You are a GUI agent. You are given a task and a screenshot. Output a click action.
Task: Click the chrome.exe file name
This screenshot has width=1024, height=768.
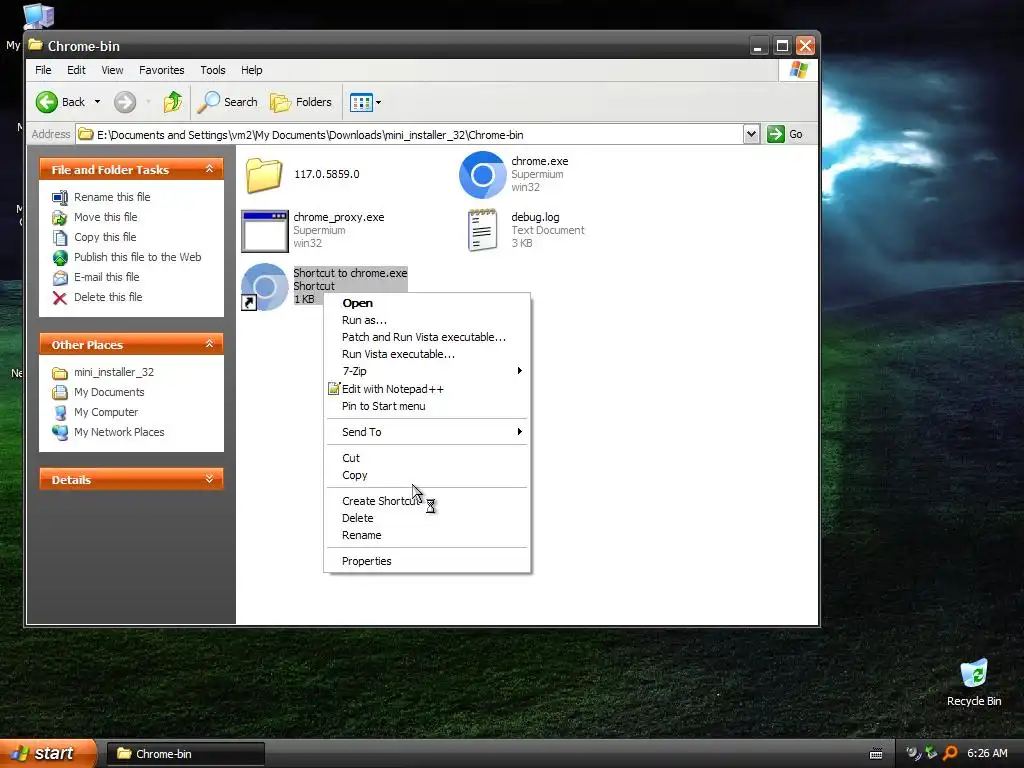coord(539,161)
